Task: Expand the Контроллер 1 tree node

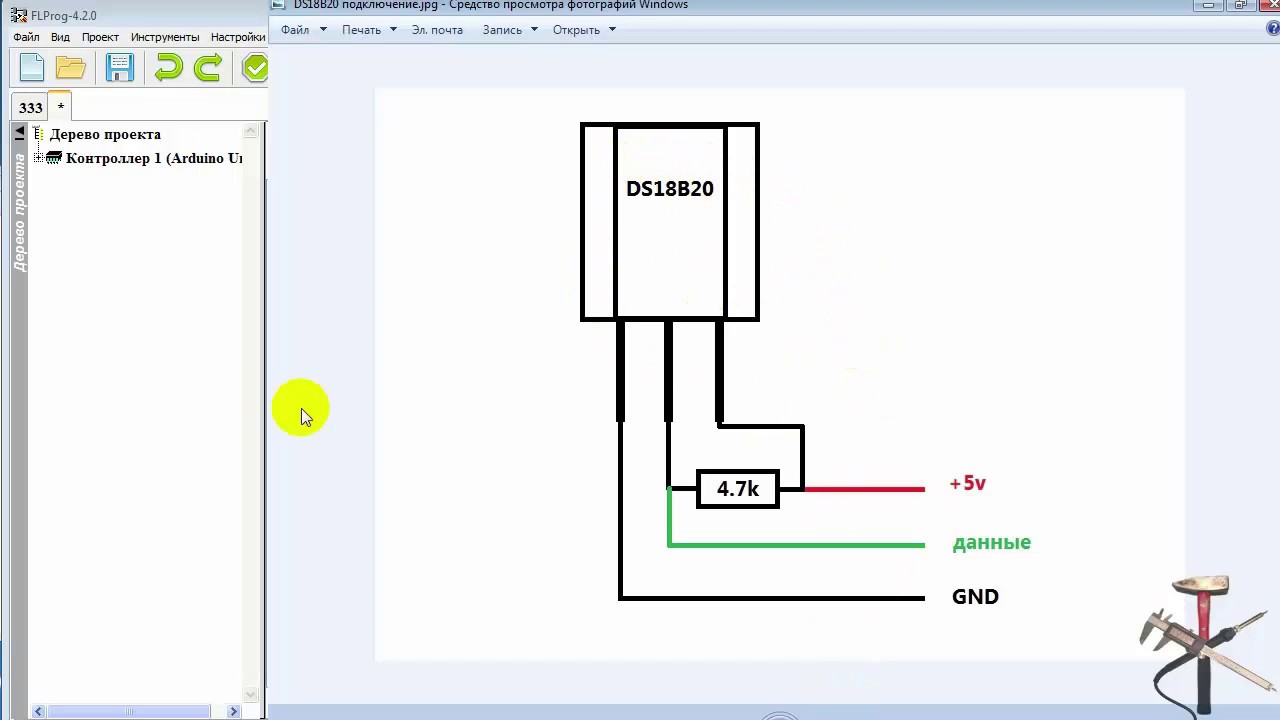Action: 38,158
